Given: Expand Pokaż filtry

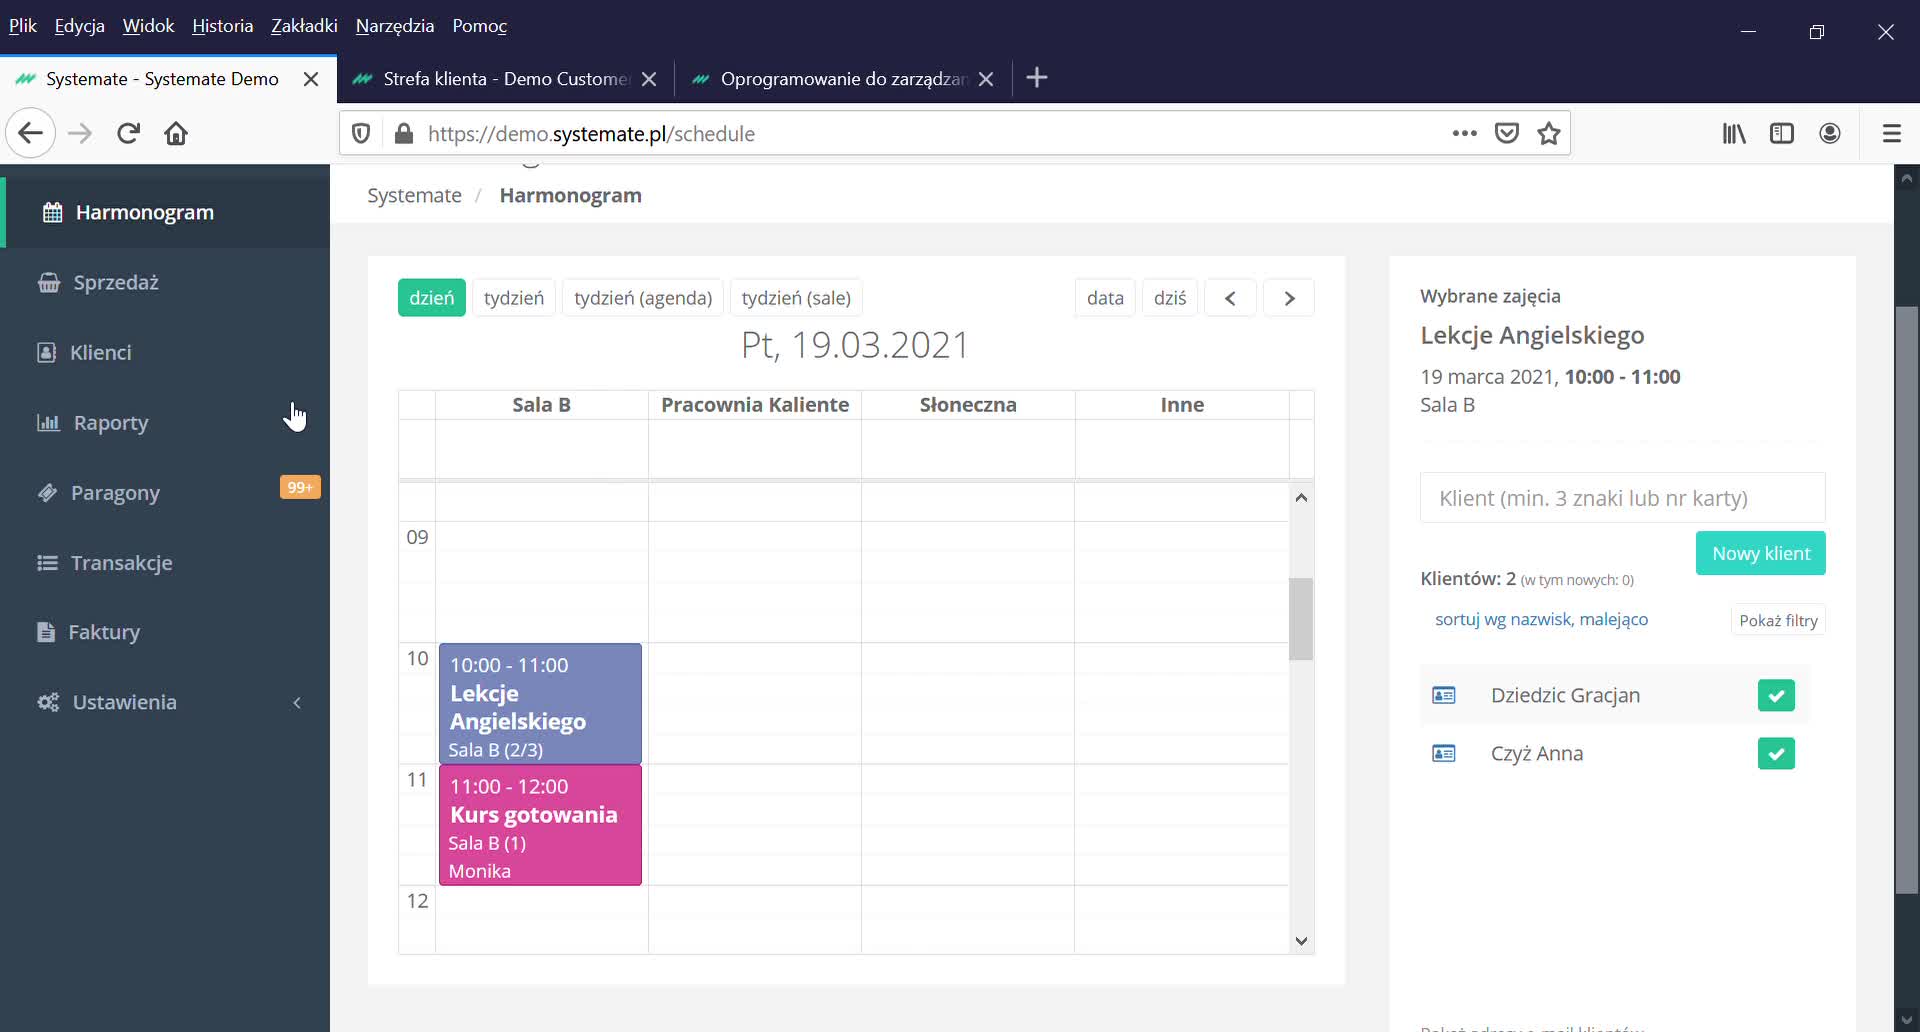Looking at the screenshot, I should tap(1778, 620).
